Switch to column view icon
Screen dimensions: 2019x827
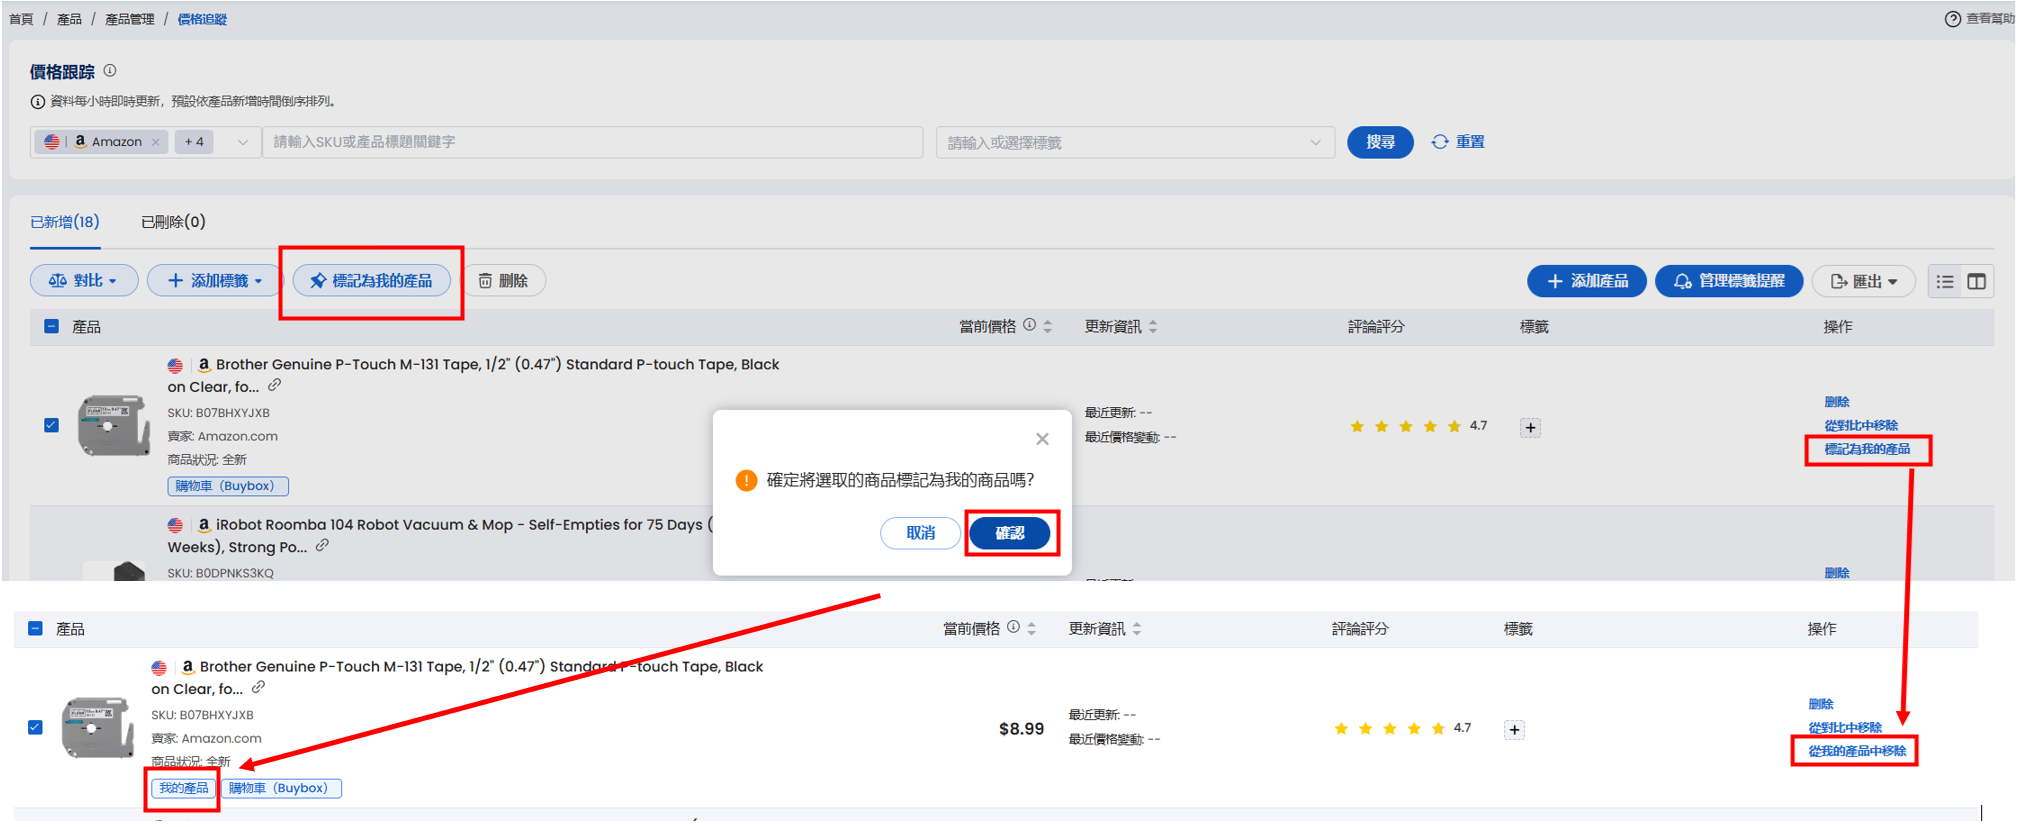(1976, 282)
